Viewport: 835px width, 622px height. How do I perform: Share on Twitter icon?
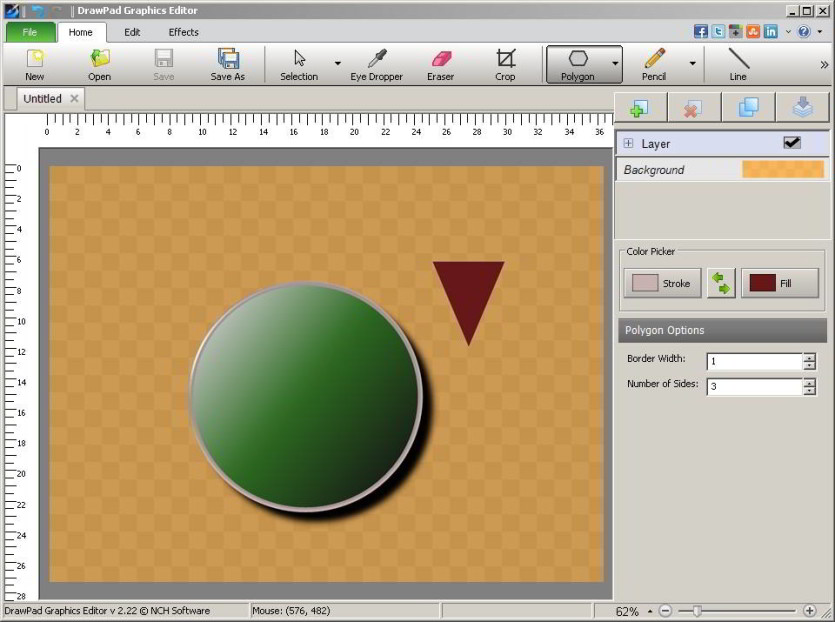(718, 31)
